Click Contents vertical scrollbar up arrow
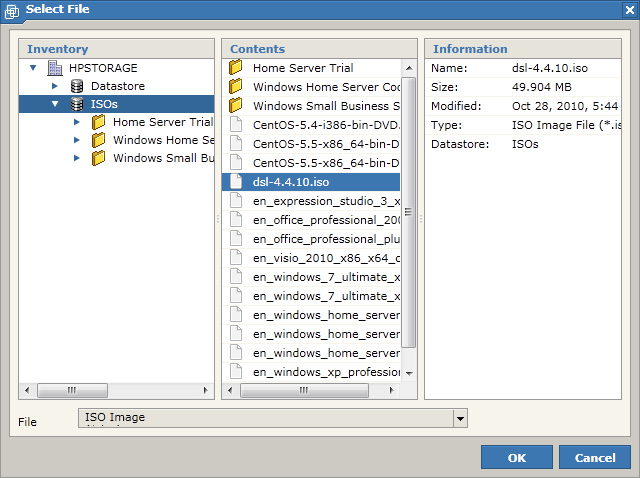Screen dimensions: 640x478 pyautogui.click(x=409, y=68)
